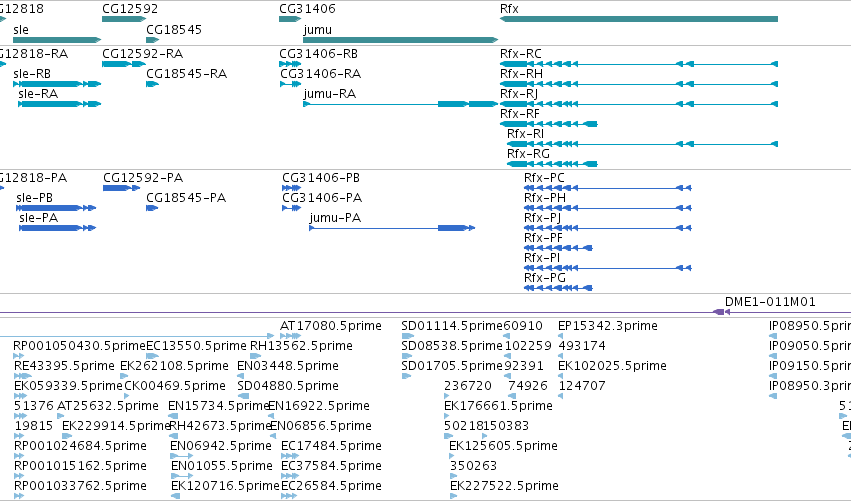The height and width of the screenshot is (501, 851).
Task: Select the Rfx-PI protein feature
Action: 608,268
